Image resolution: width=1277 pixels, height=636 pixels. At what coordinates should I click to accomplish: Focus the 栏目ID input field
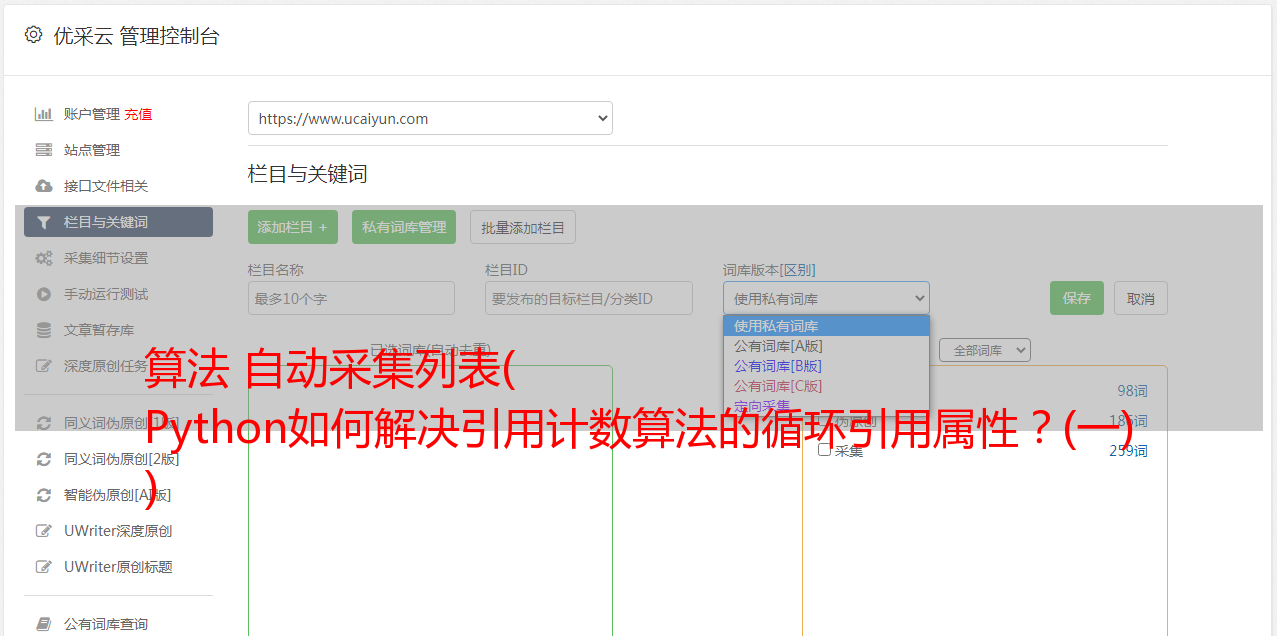589,298
